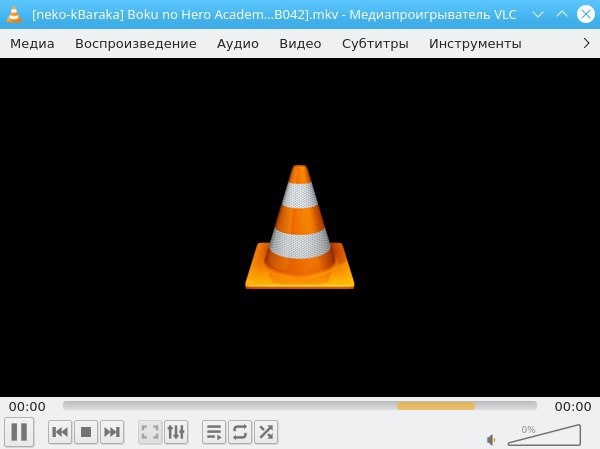Click the VLC cone icon in the title bar
The height and width of the screenshot is (449, 600).
[x=15, y=15]
